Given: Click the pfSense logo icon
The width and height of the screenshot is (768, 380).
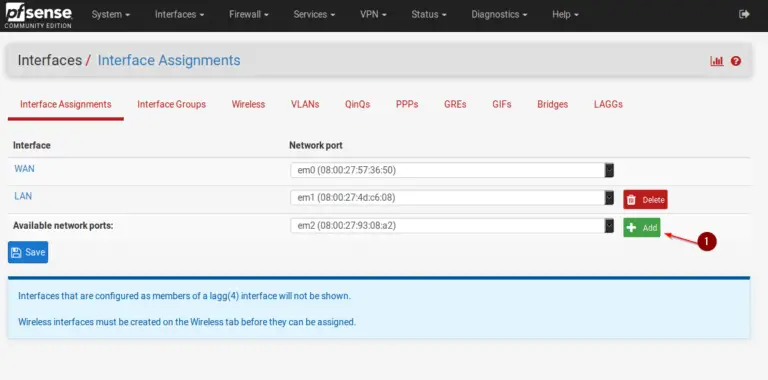Looking at the screenshot, I should click(x=38, y=15).
